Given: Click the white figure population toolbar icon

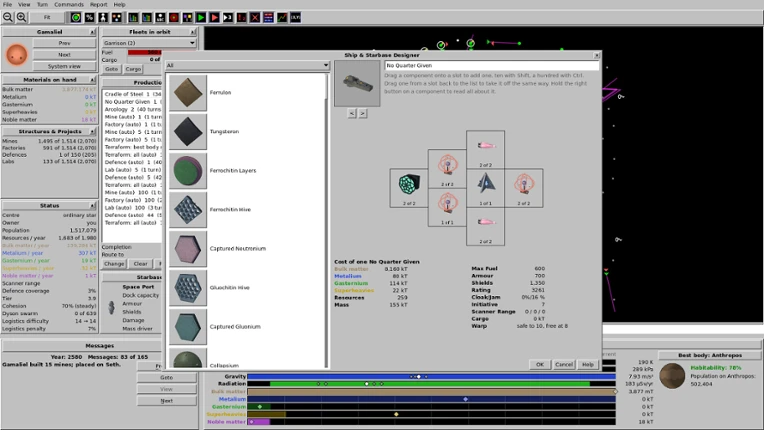Looking at the screenshot, I should coord(103,18).
